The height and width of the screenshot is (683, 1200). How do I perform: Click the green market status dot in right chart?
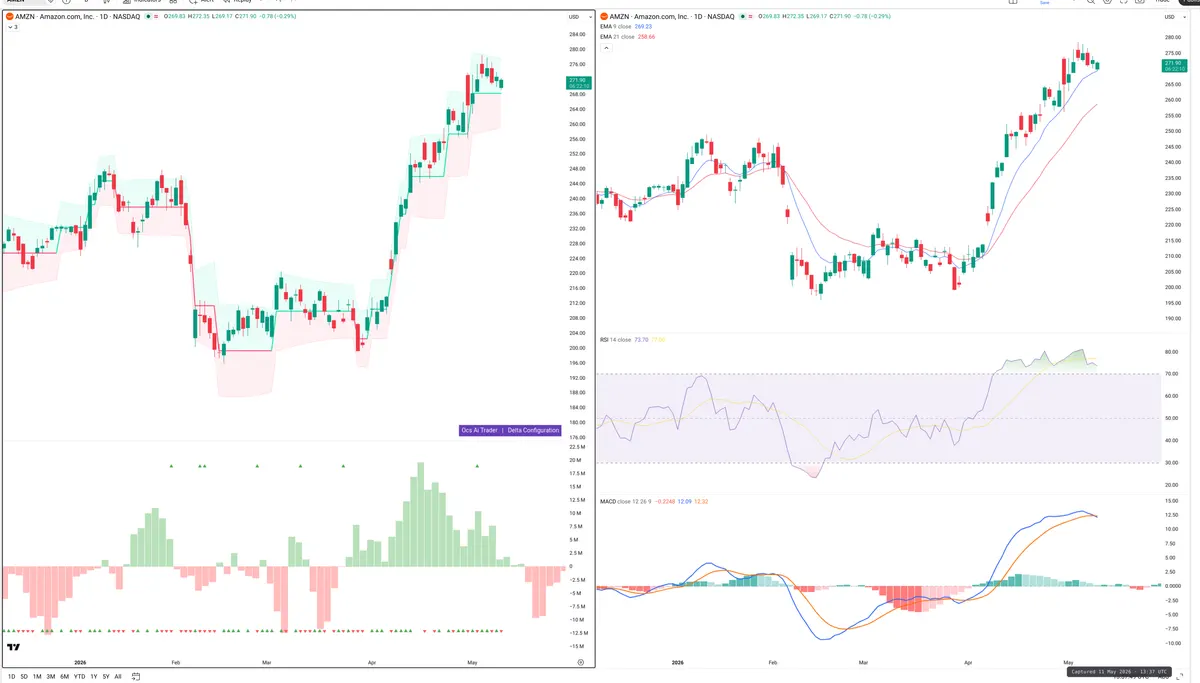[742, 17]
